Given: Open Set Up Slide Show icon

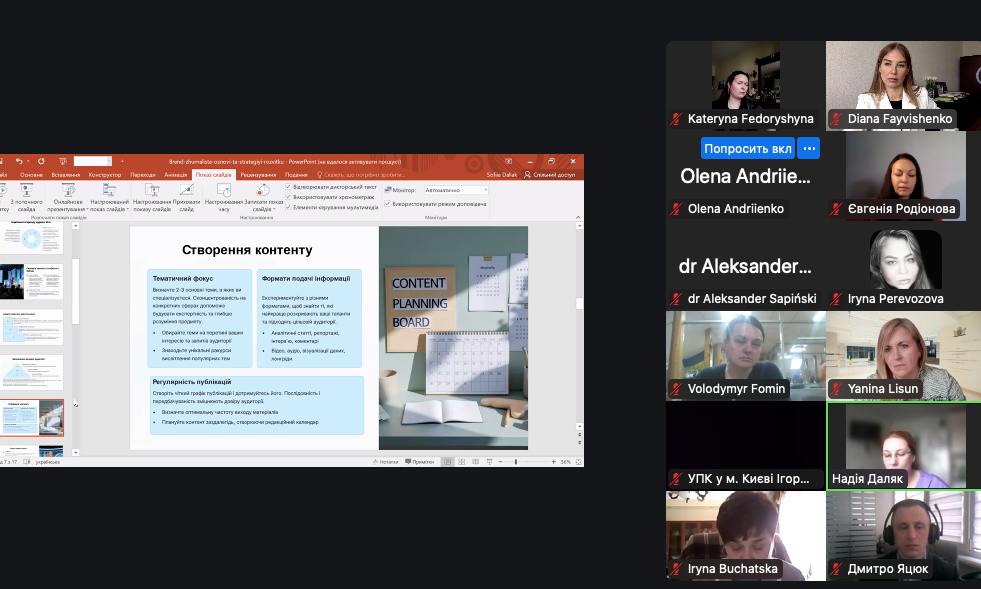Looking at the screenshot, I should (152, 190).
